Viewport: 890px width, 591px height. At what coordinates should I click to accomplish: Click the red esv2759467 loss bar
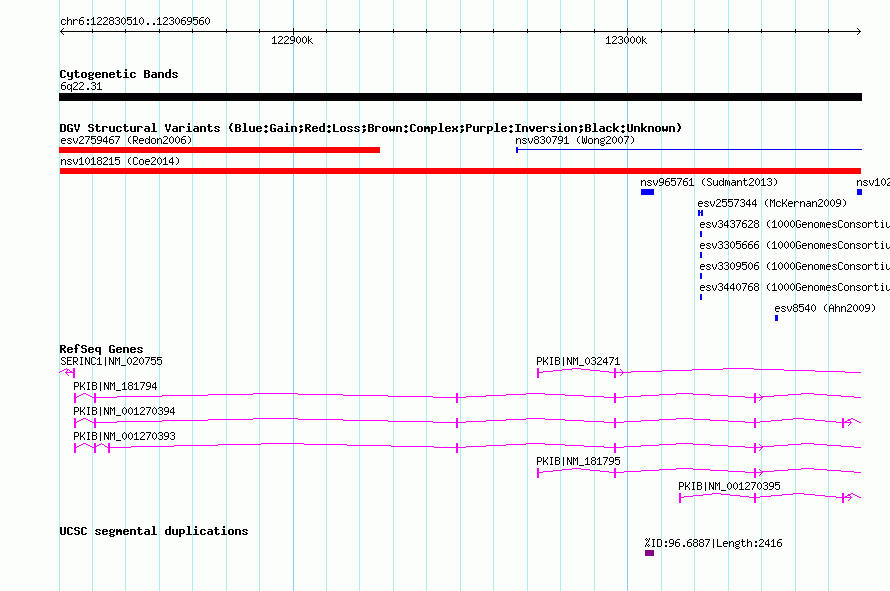[x=219, y=150]
